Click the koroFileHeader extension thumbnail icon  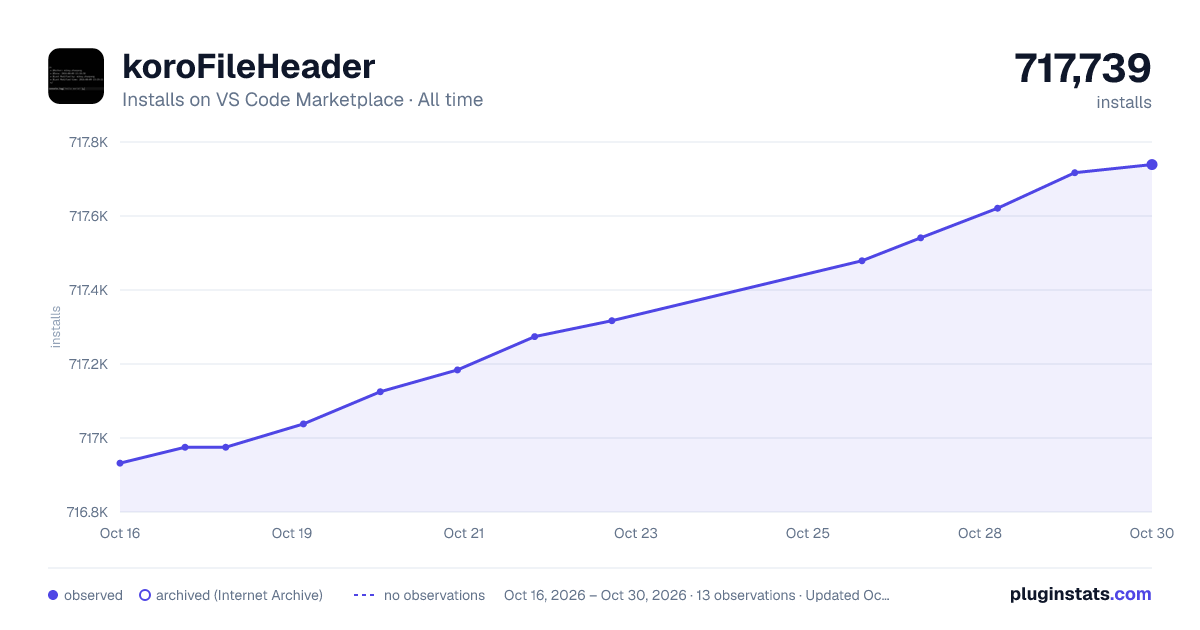tap(76, 76)
